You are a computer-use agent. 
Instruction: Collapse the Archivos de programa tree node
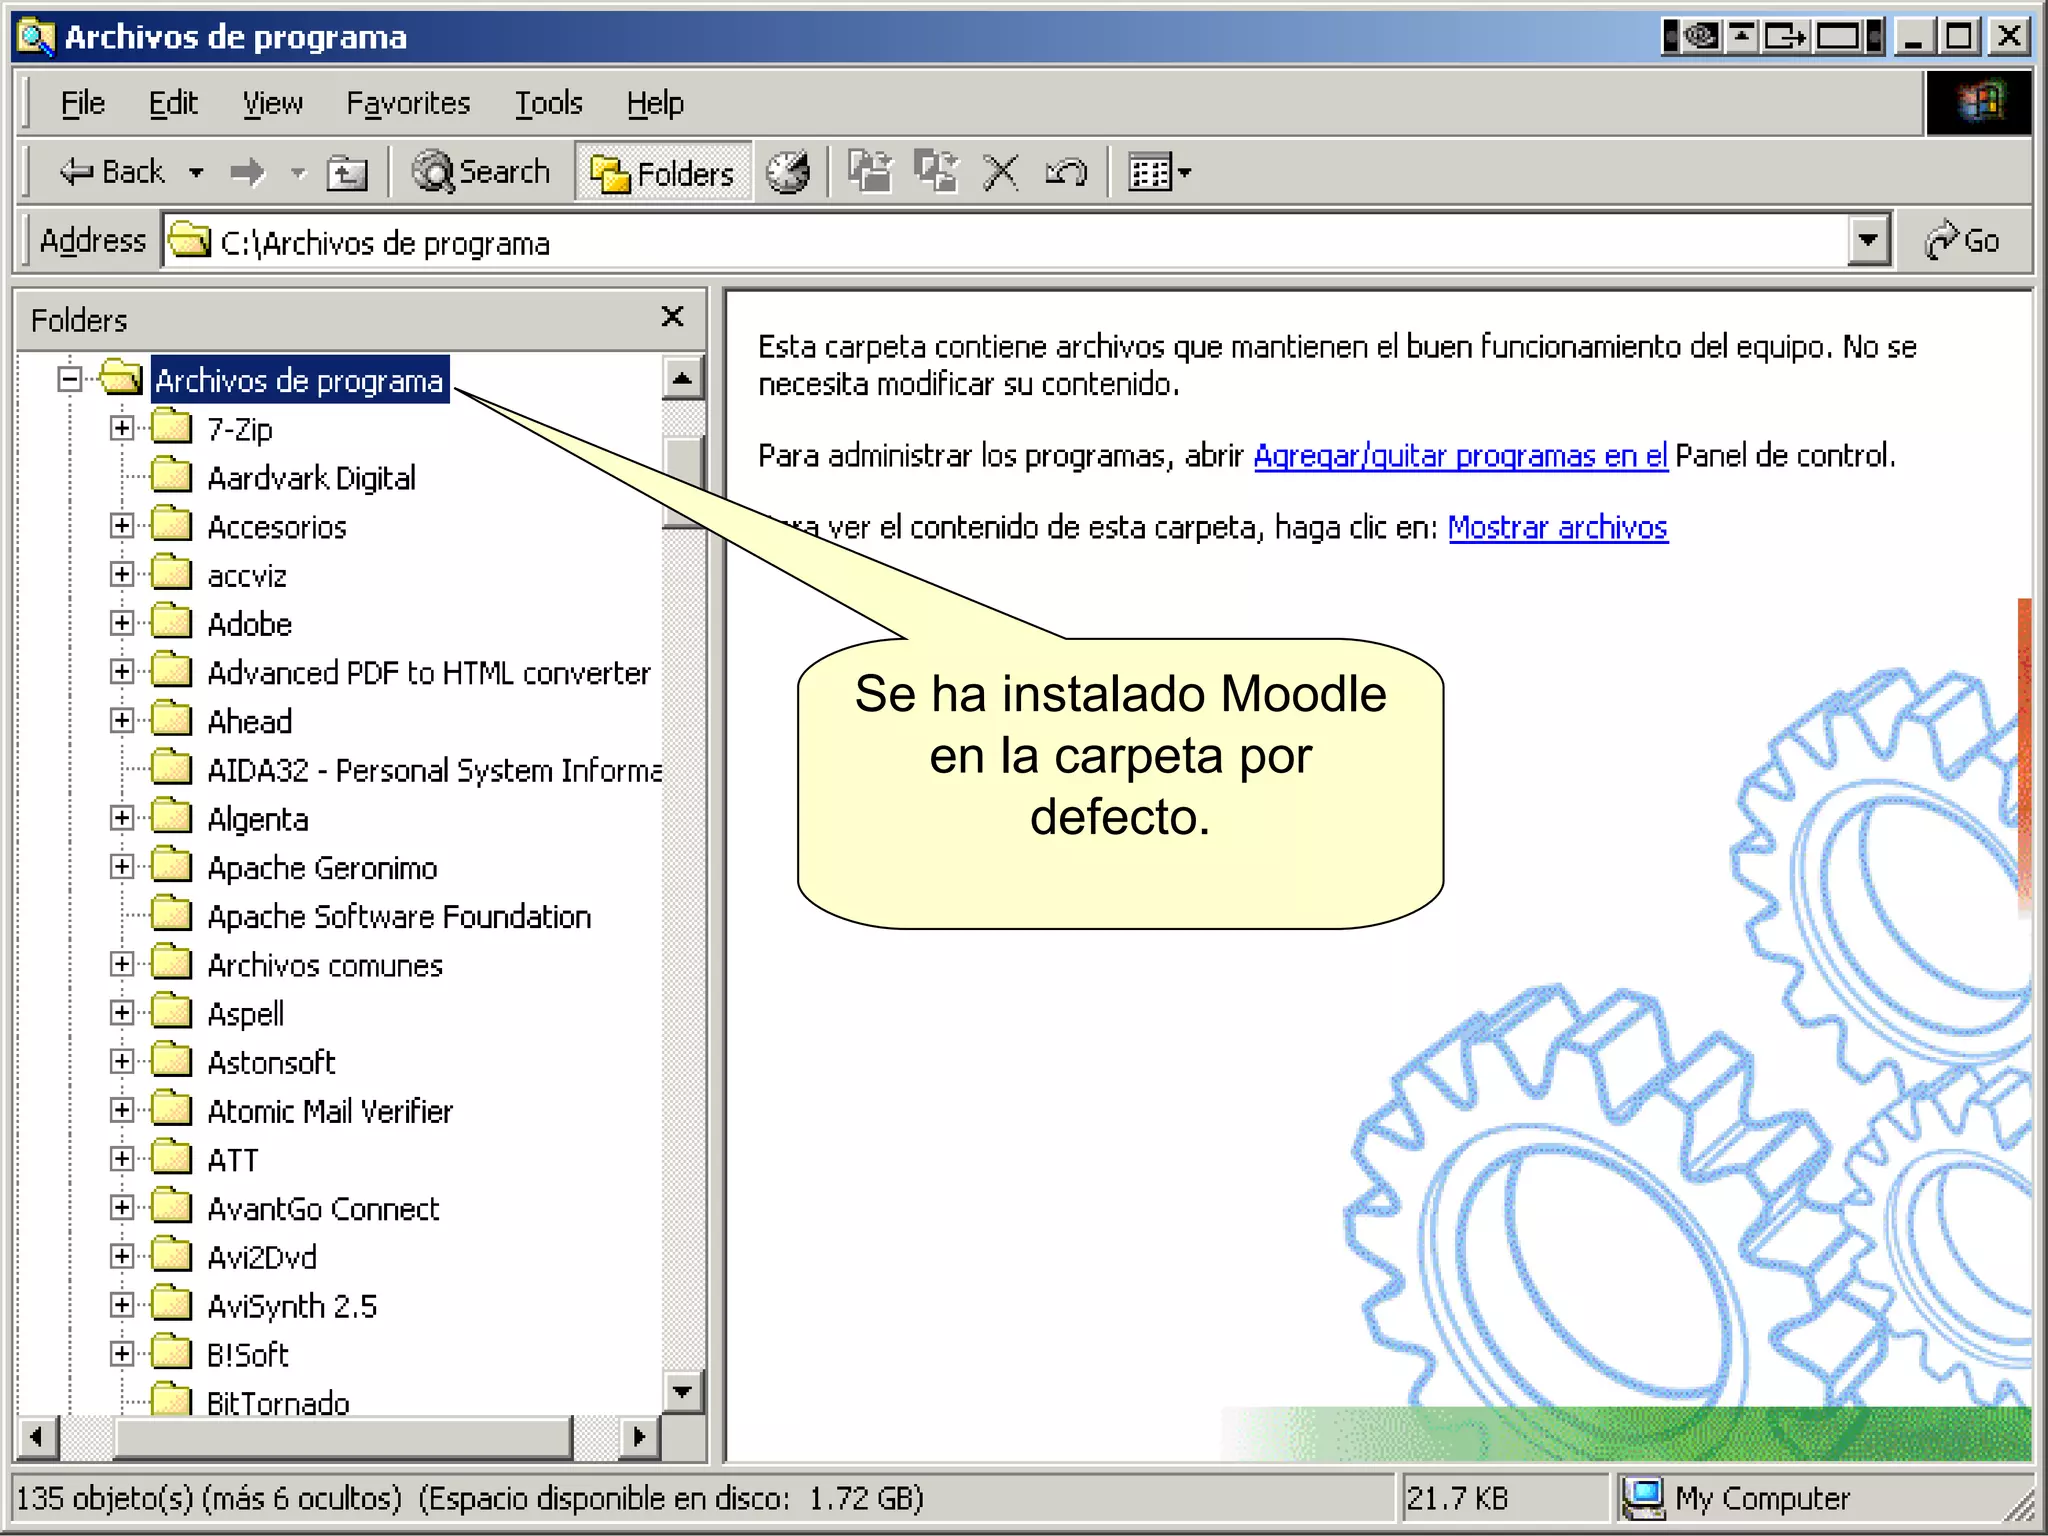(x=69, y=380)
